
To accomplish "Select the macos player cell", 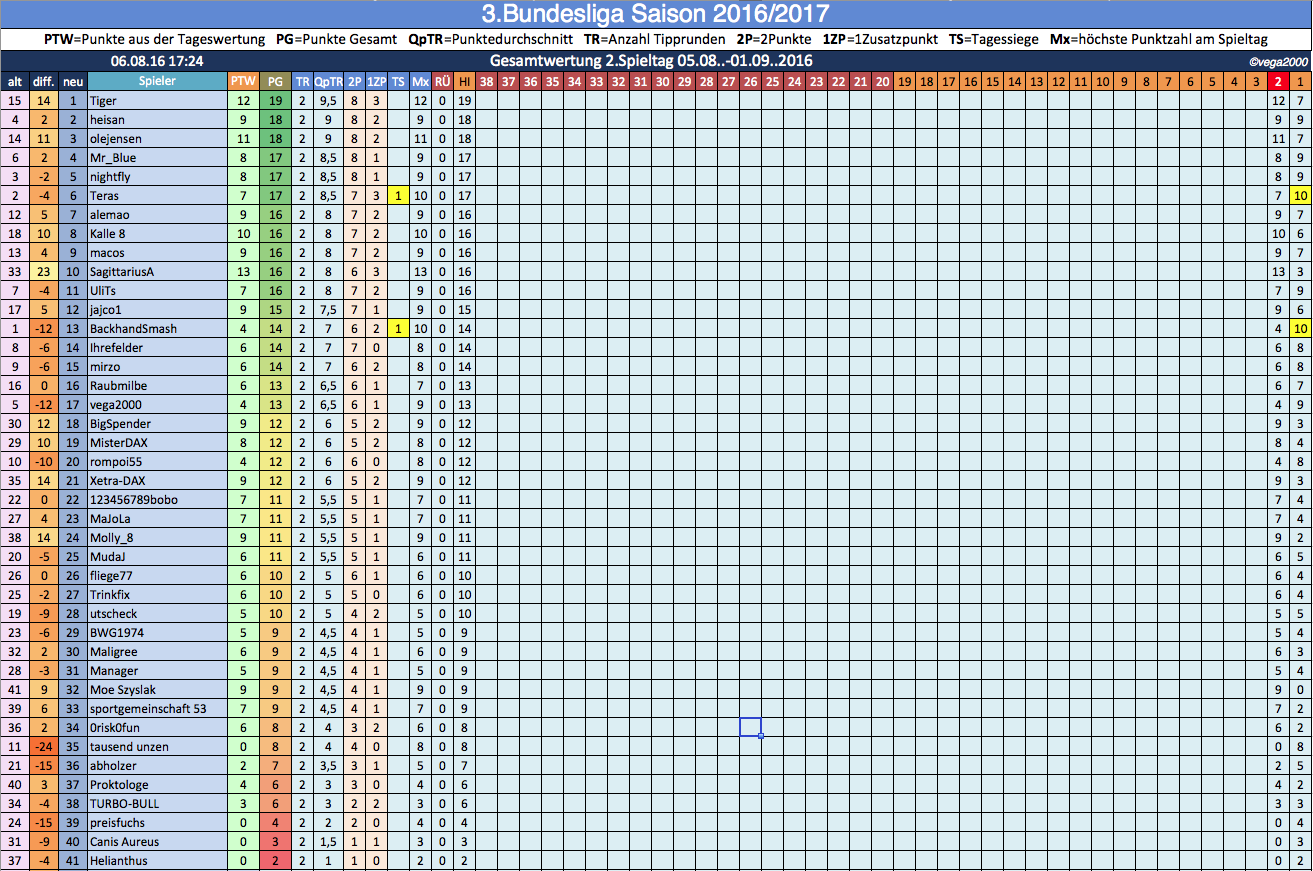I will click(x=157, y=252).
